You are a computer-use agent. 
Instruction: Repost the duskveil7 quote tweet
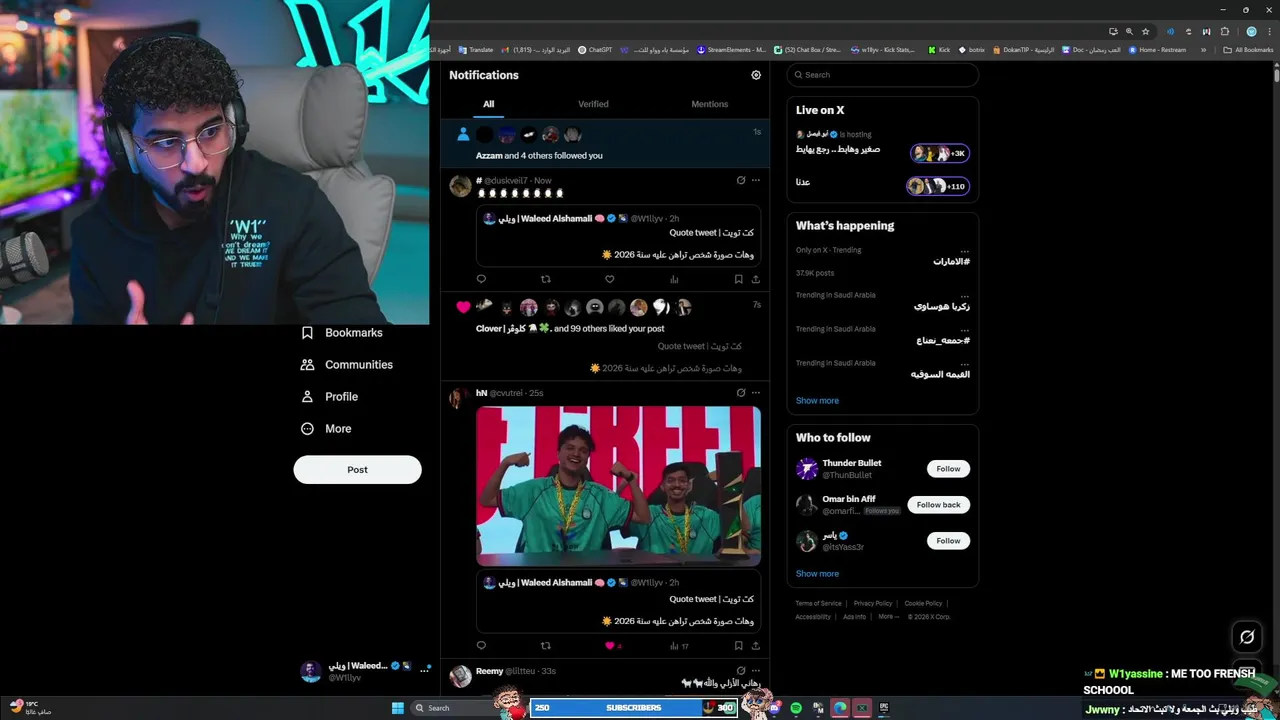tap(545, 279)
